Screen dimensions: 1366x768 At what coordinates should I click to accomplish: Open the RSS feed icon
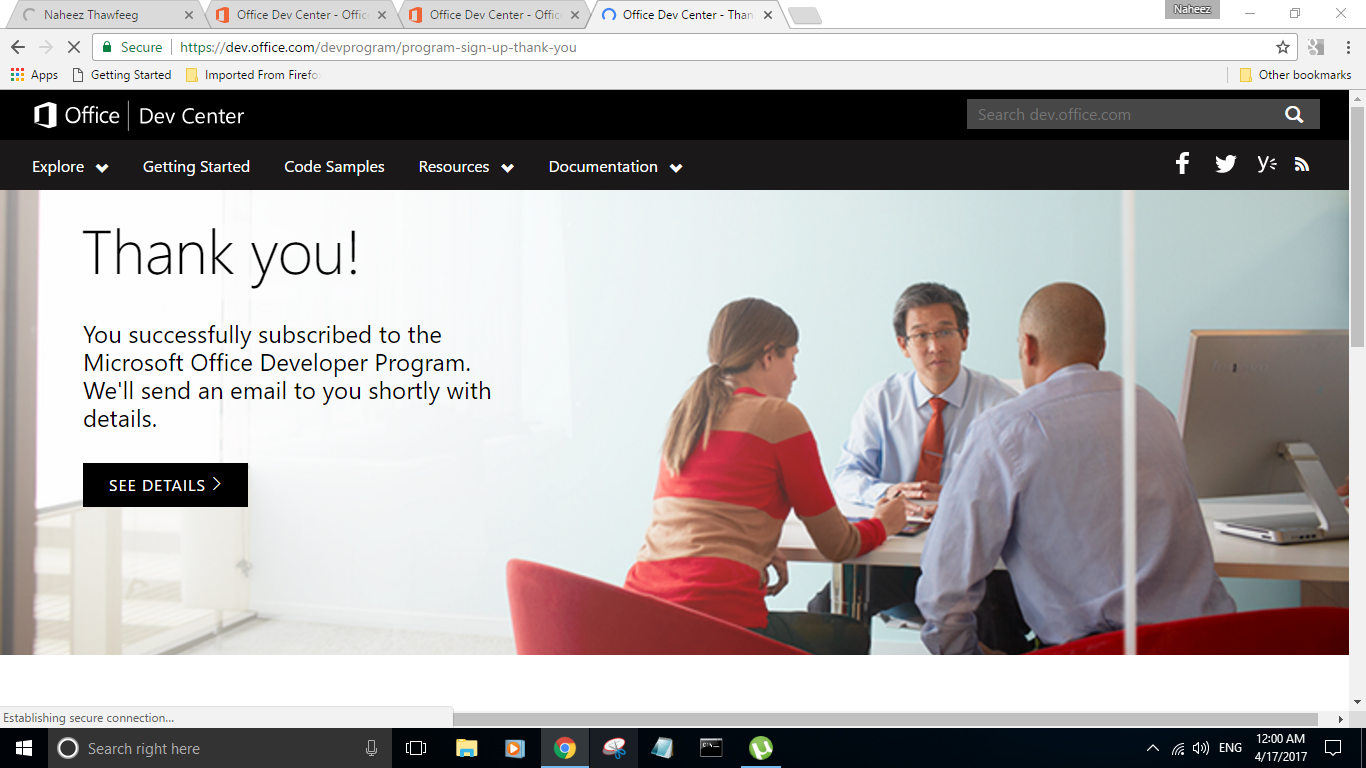click(x=1302, y=163)
